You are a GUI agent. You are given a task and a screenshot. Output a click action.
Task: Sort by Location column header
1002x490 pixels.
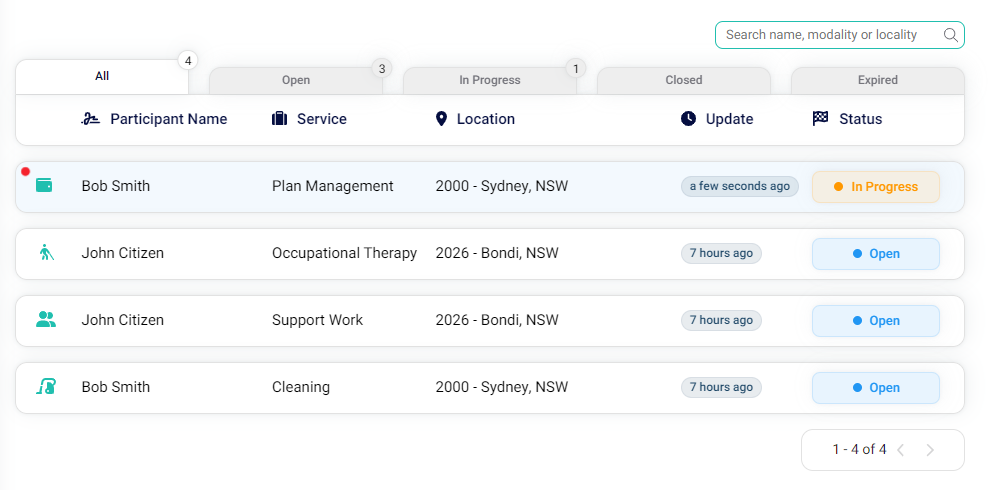coord(486,119)
